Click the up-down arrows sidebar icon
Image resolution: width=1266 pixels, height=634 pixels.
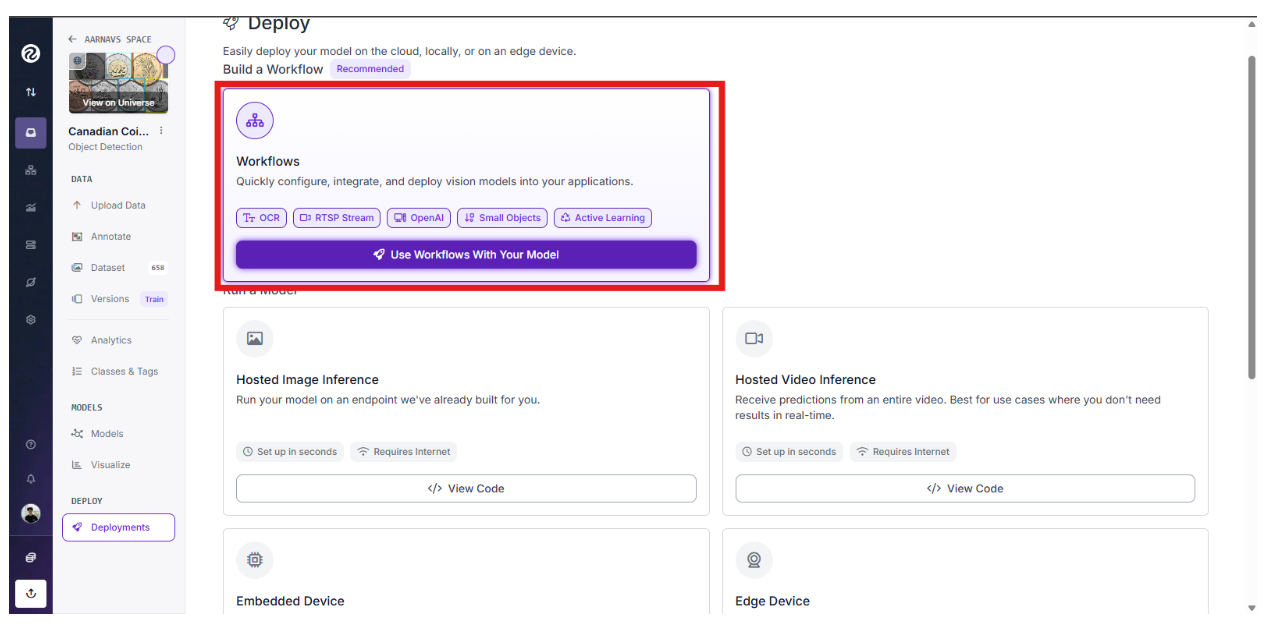(31, 92)
